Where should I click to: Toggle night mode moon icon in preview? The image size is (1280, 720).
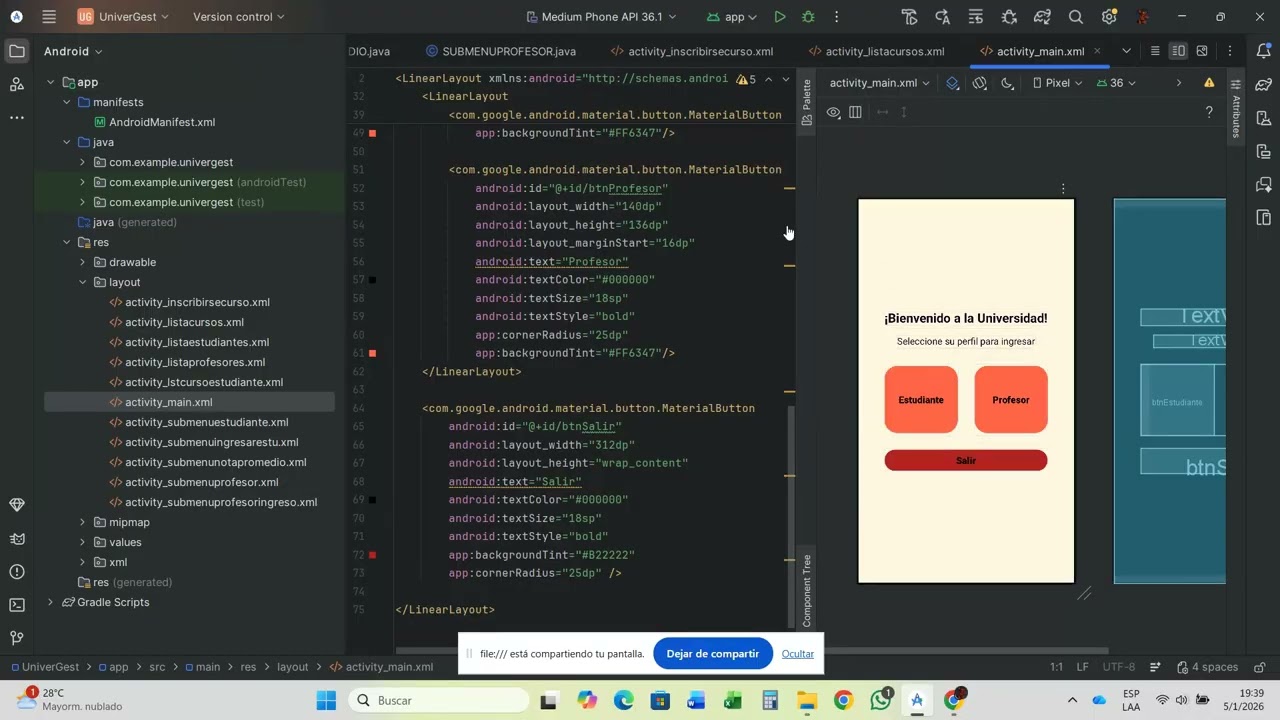pyautogui.click(x=1007, y=83)
